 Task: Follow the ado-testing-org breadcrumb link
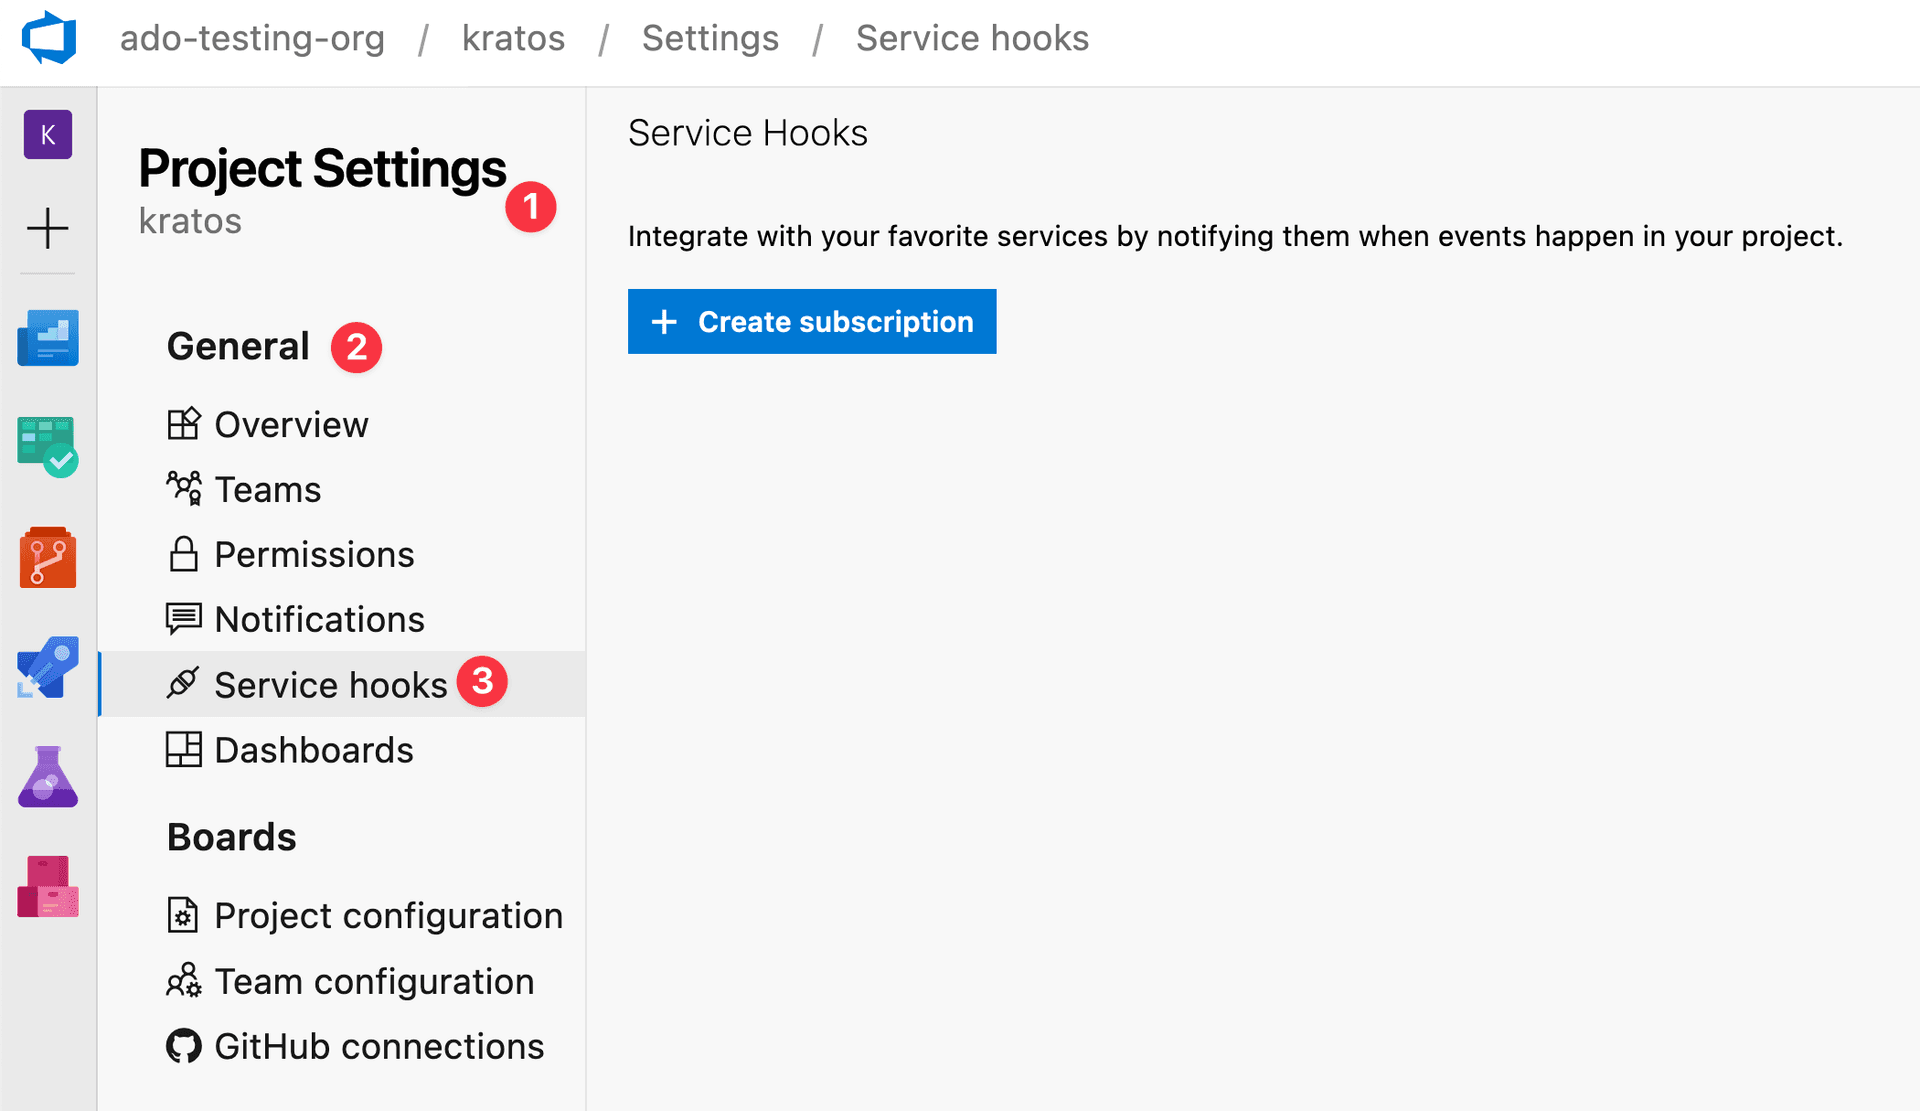click(x=252, y=38)
